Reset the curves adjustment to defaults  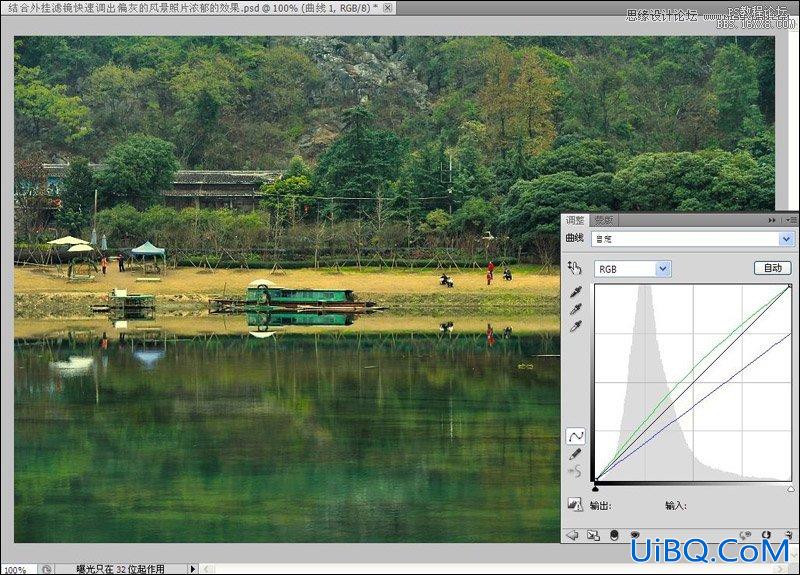pos(766,535)
